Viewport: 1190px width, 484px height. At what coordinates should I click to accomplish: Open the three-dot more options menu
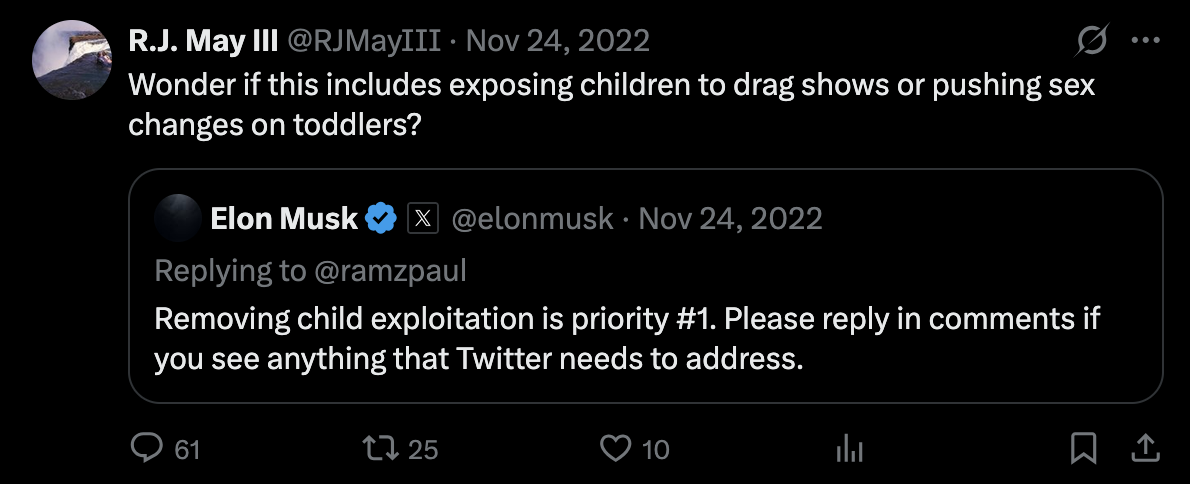[x=1145, y=41]
